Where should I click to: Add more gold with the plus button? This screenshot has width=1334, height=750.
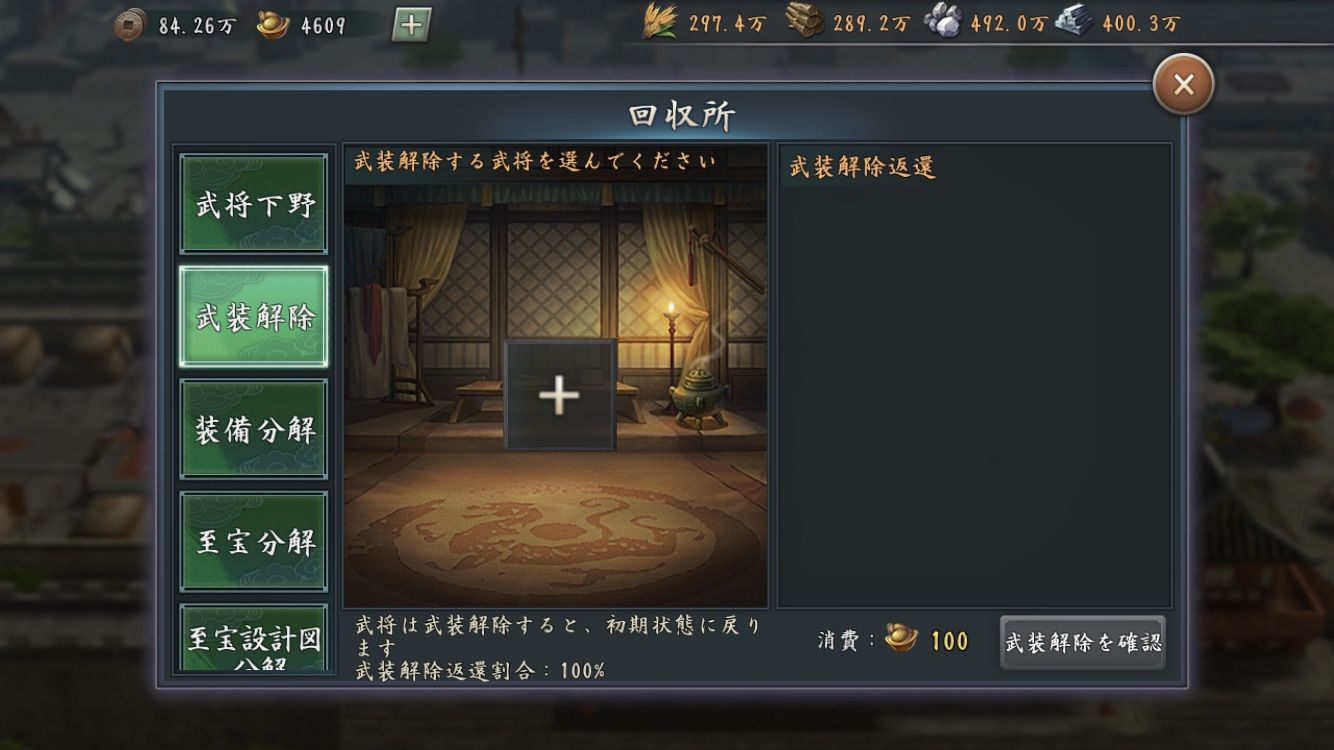click(x=411, y=24)
